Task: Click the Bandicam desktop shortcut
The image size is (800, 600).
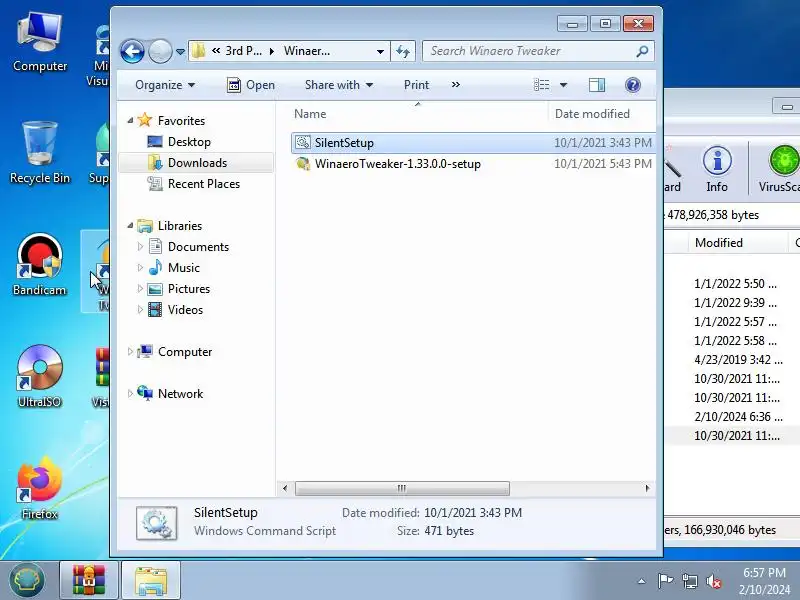Action: click(x=40, y=265)
